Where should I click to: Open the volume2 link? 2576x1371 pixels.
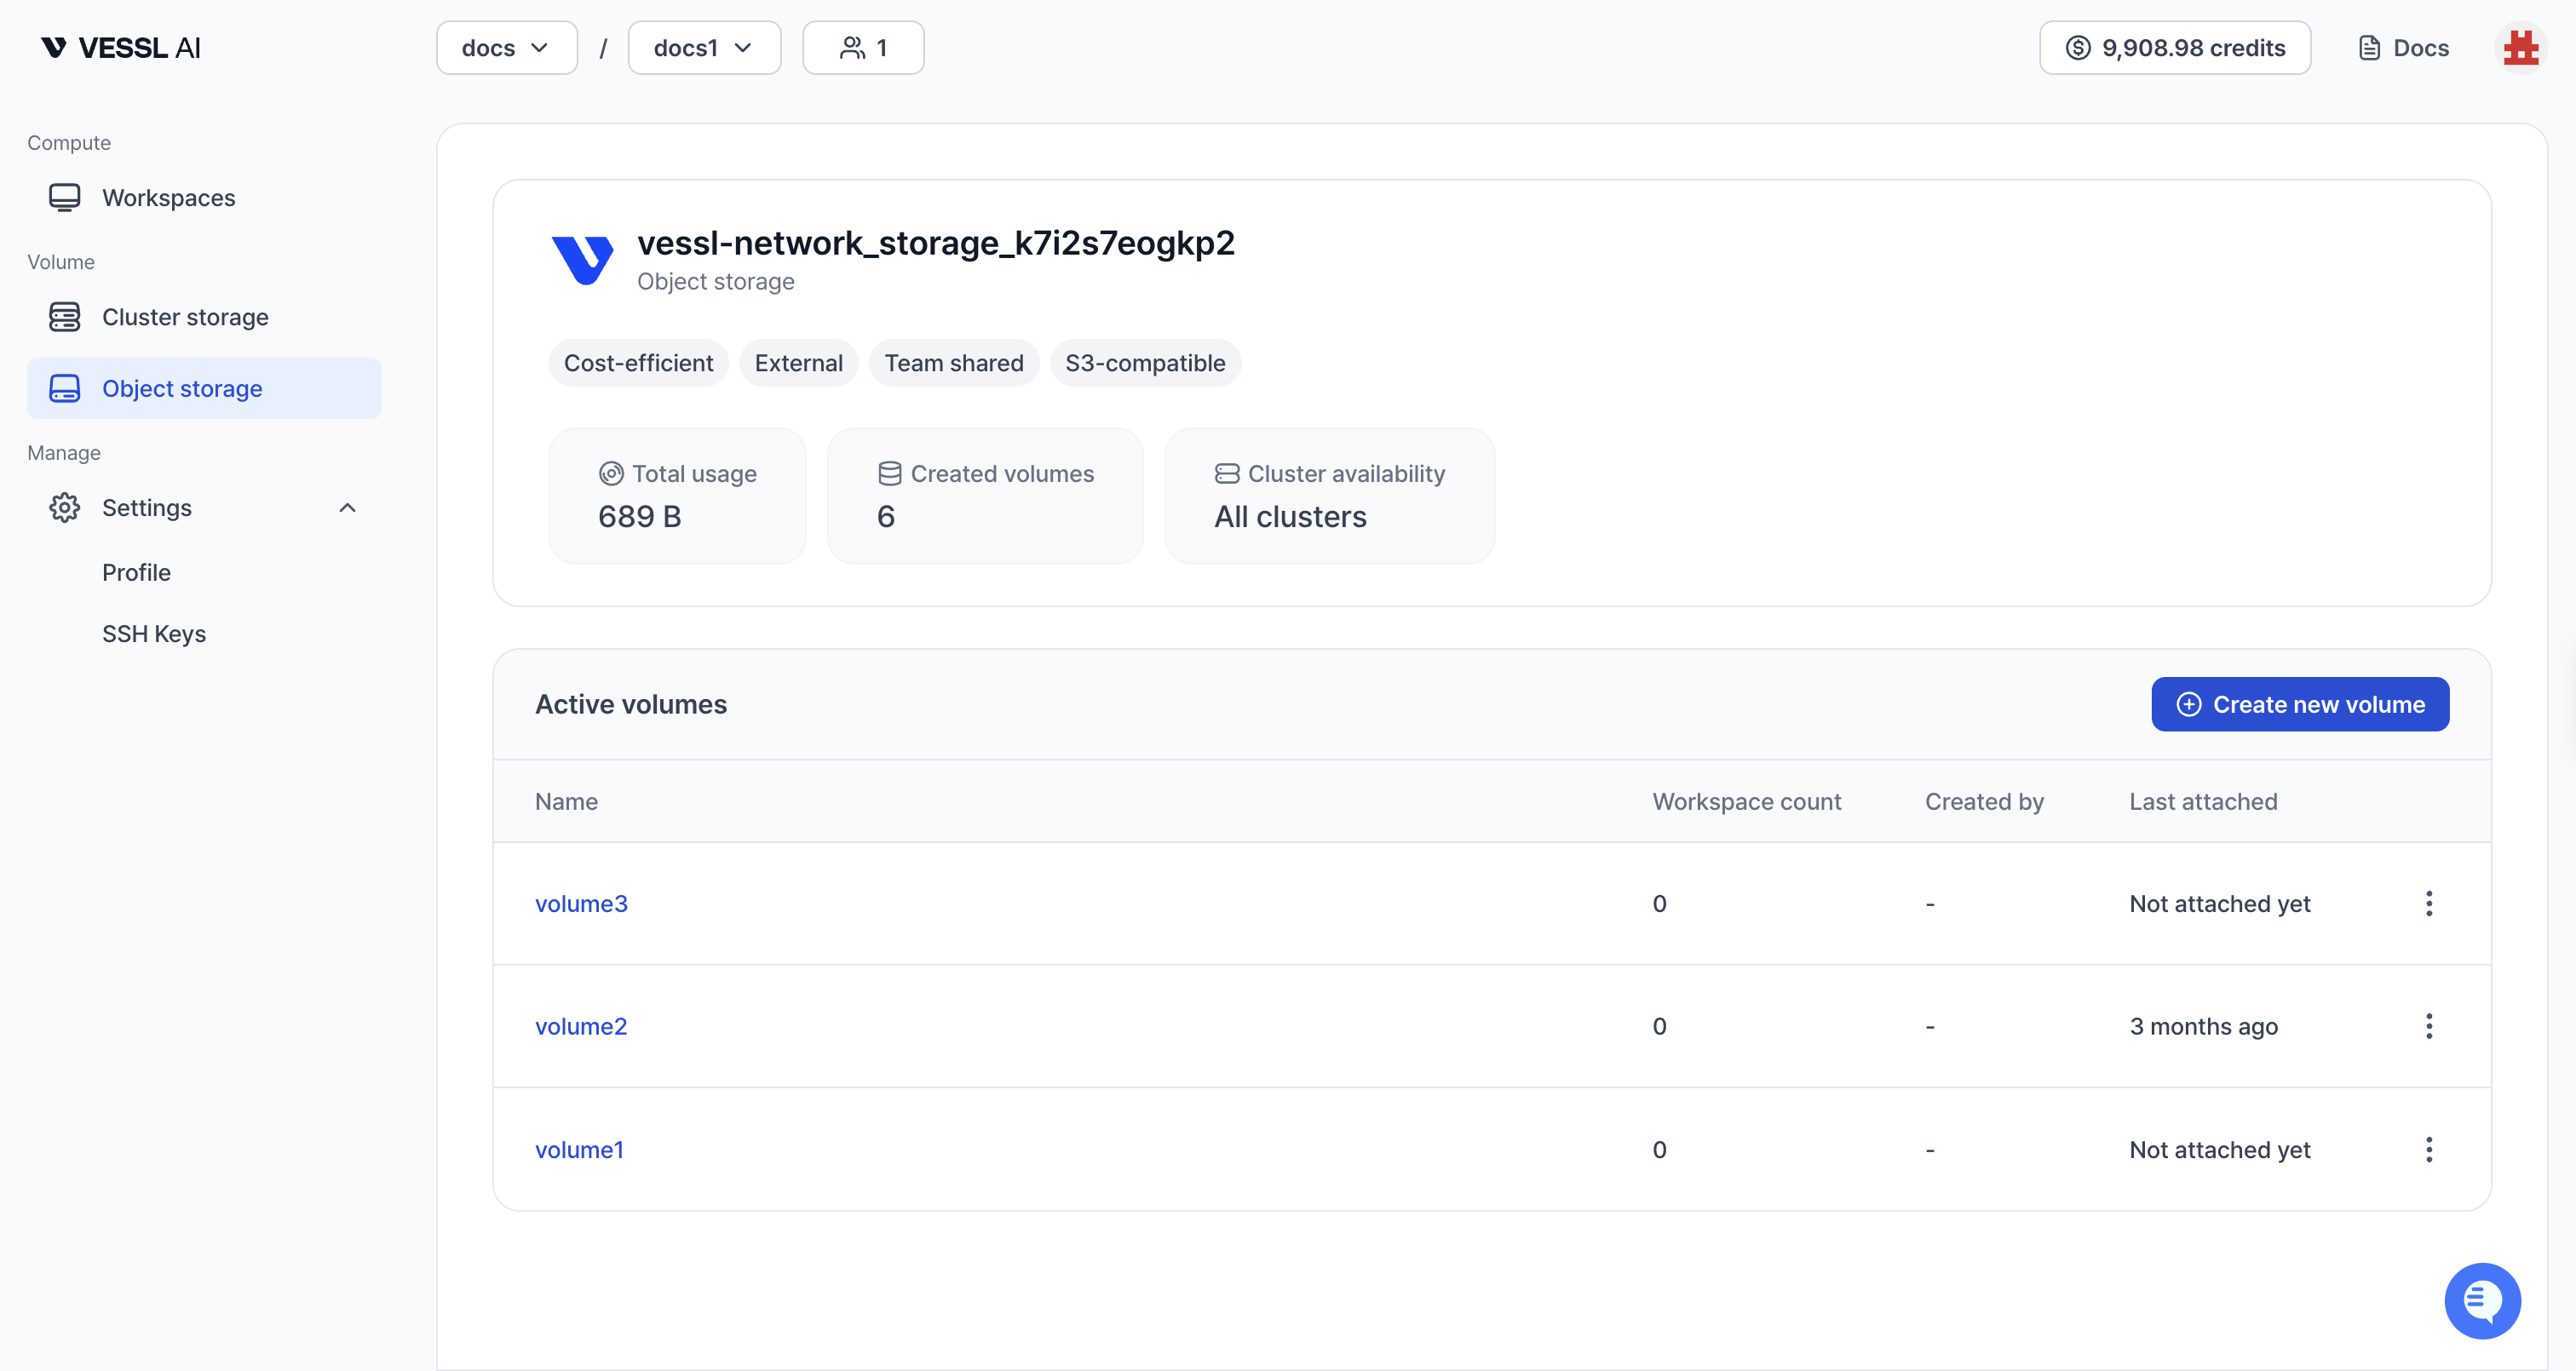pos(580,1026)
